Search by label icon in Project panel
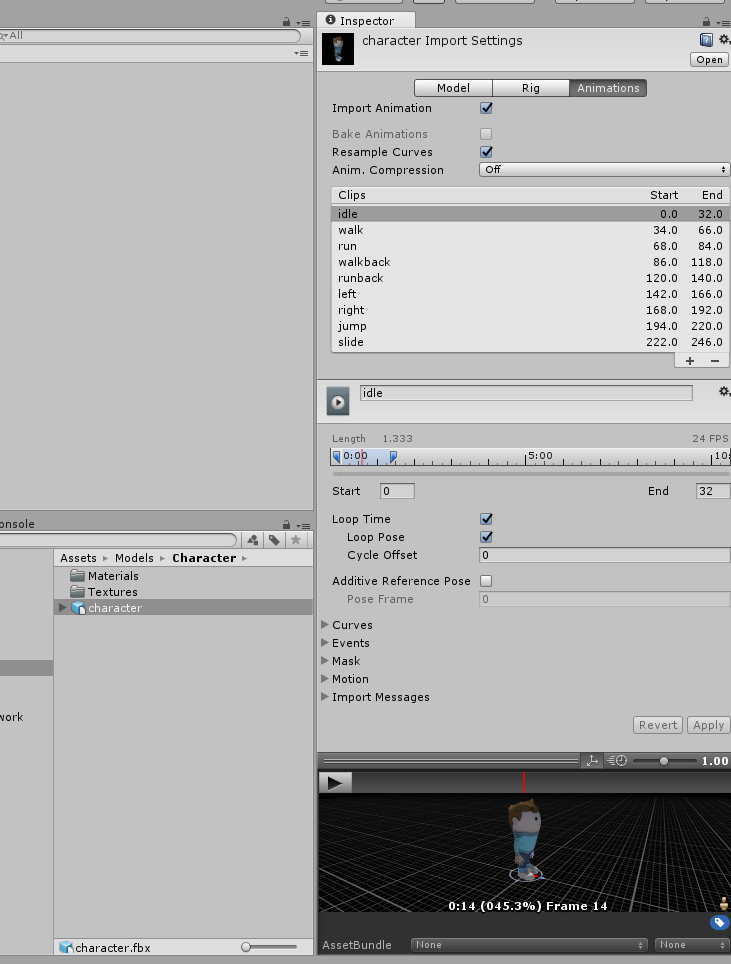The height and width of the screenshot is (964, 731). [274, 540]
